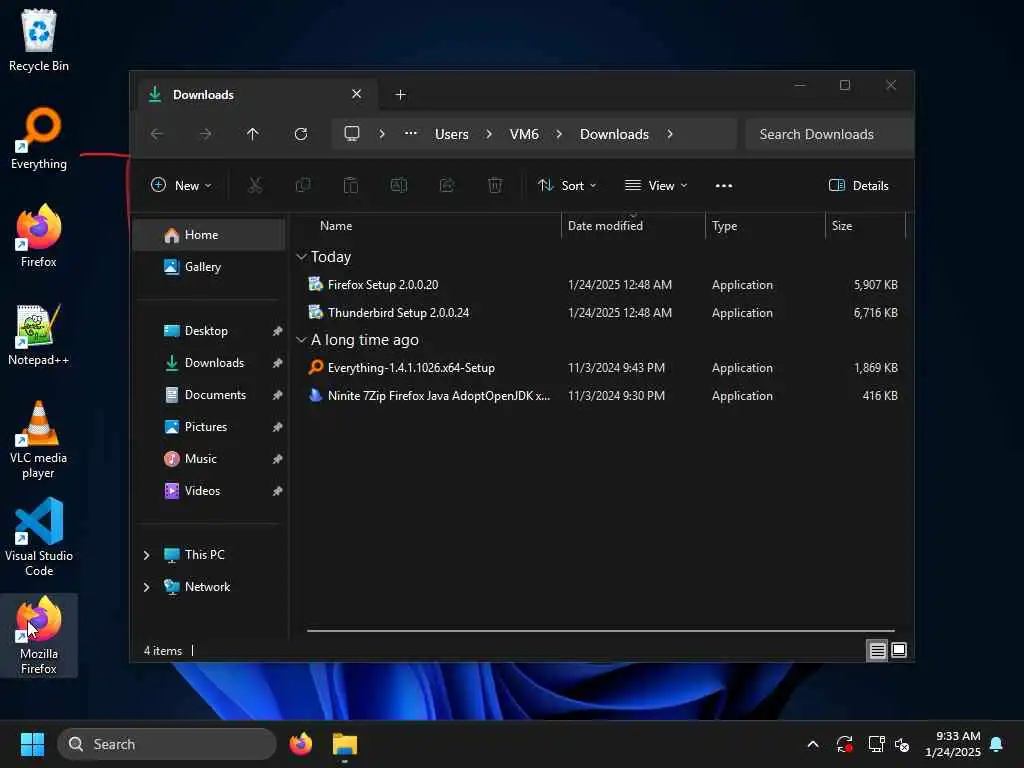Open the See more three-dots menu
The width and height of the screenshot is (1024, 768).
[724, 186]
